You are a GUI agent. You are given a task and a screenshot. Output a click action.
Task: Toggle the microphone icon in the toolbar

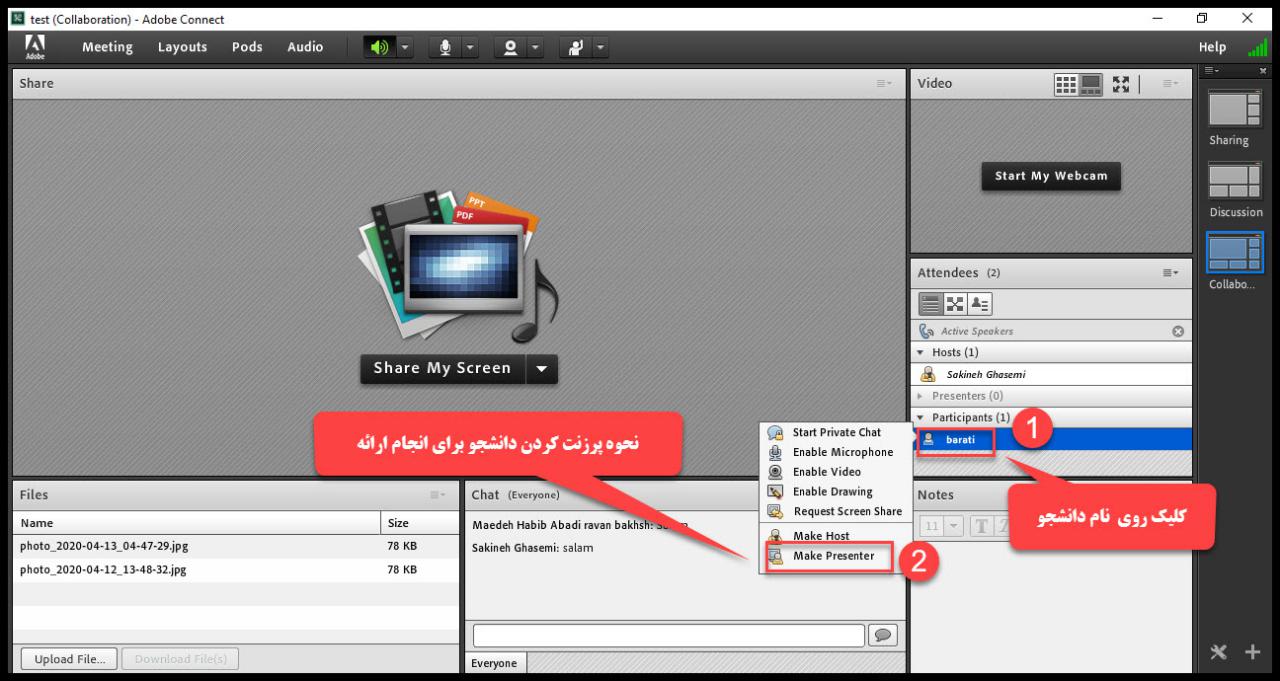coord(445,47)
